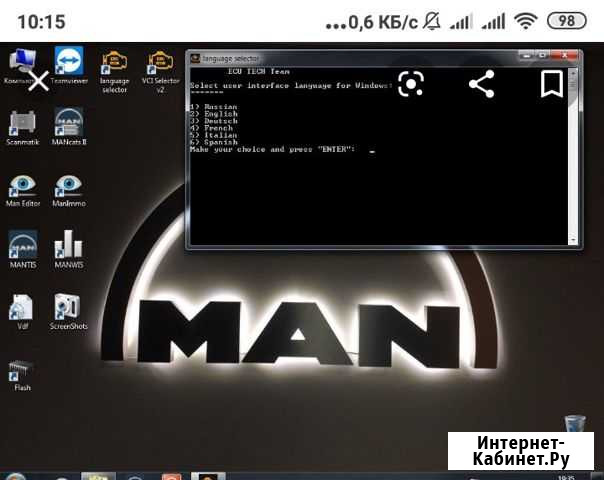The image size is (604, 480).
Task: Tap the bookmark icon
Action: pos(552,84)
